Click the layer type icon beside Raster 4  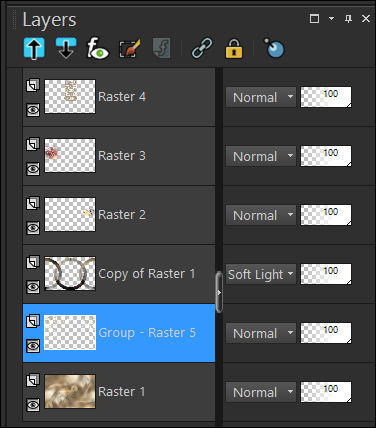point(33,85)
